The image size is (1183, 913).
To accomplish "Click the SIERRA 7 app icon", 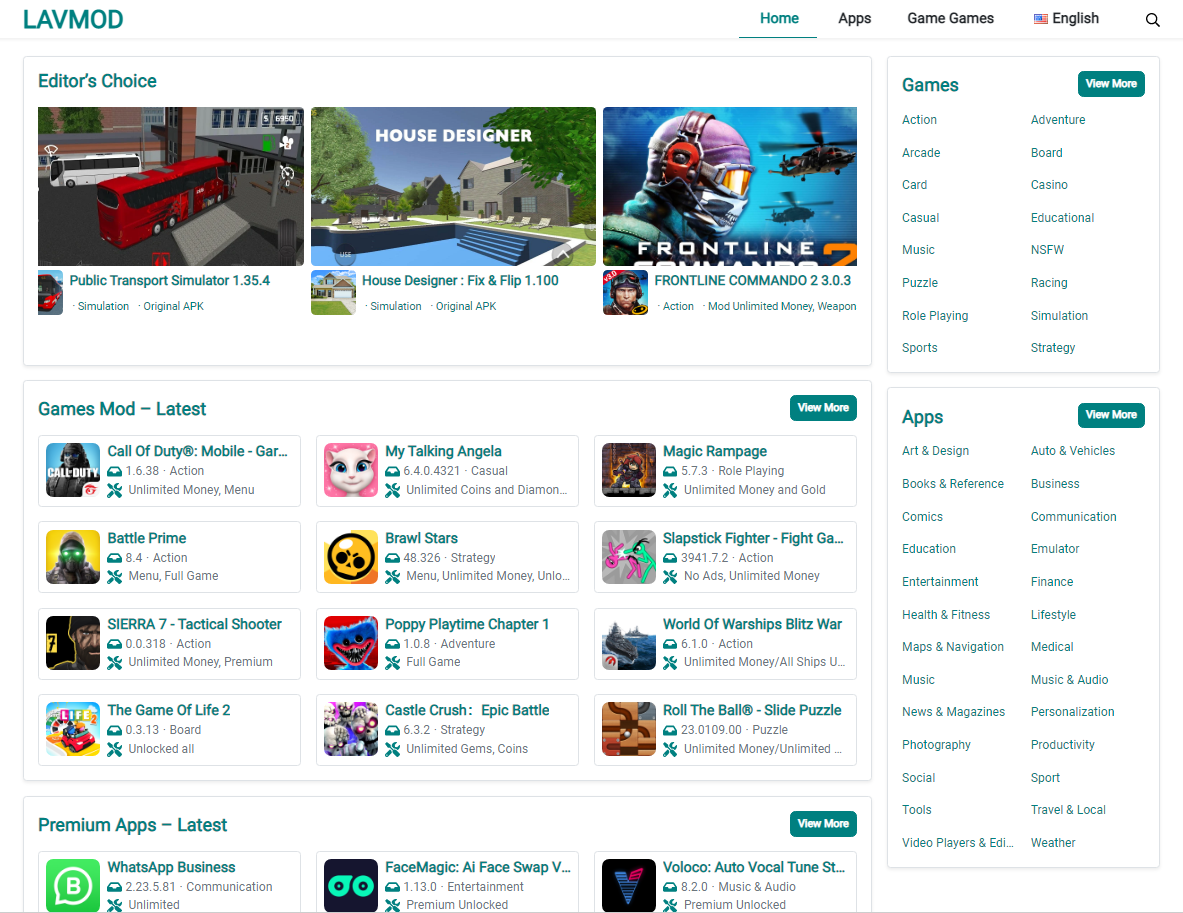I will tap(73, 643).
